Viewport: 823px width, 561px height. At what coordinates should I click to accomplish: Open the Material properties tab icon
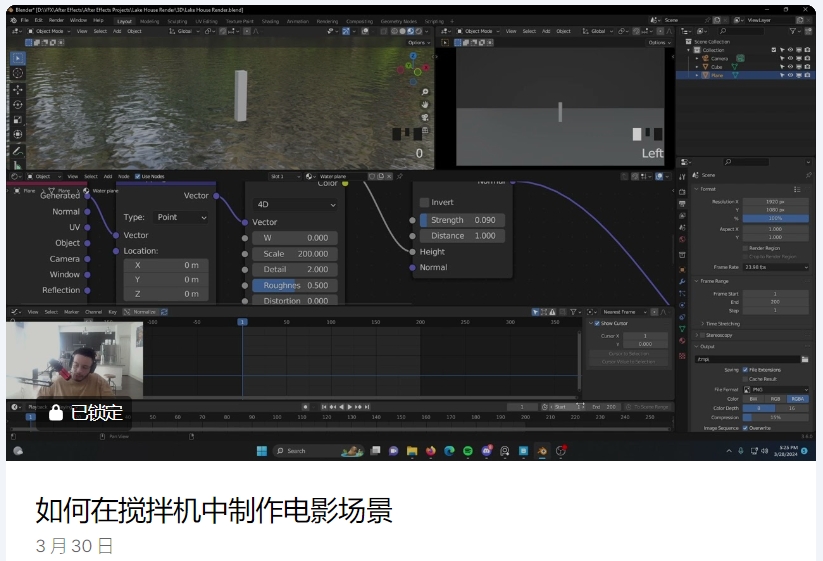(x=682, y=341)
